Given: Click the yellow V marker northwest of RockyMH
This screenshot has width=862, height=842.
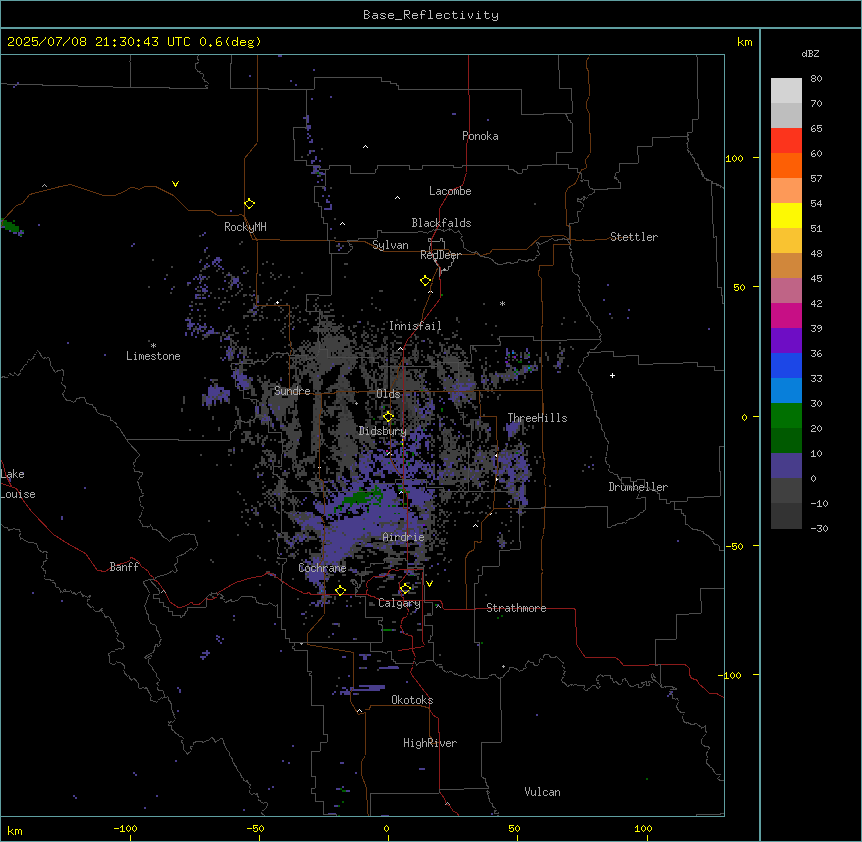Looking at the screenshot, I should 175,184.
